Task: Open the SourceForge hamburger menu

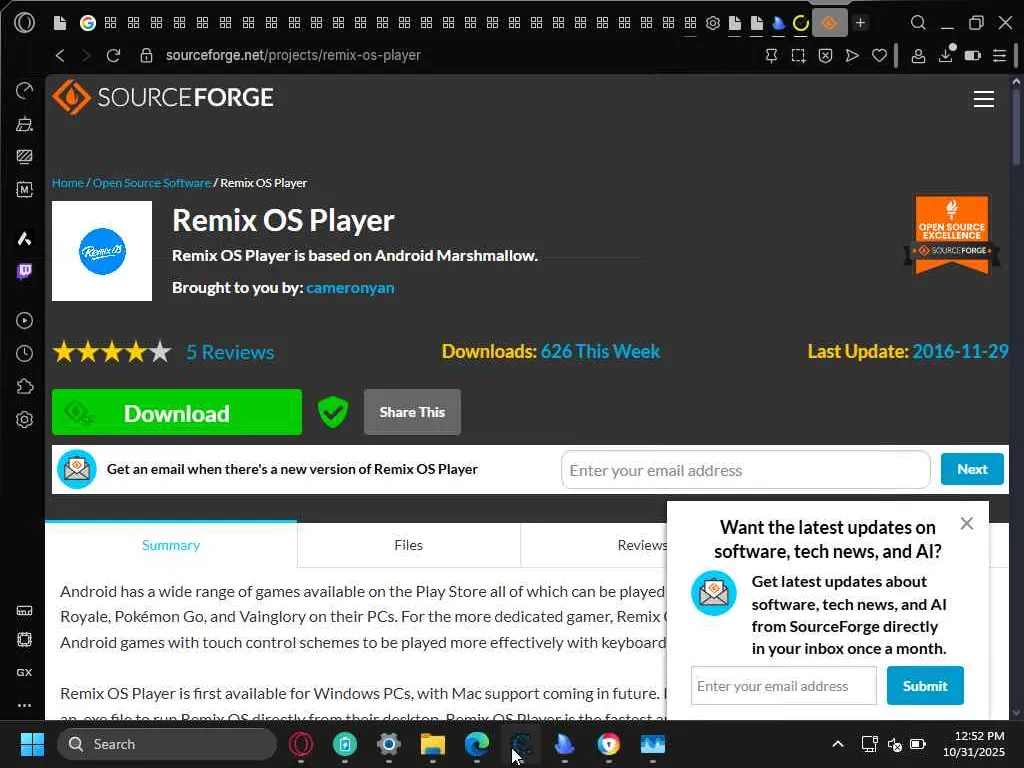Action: 984,99
